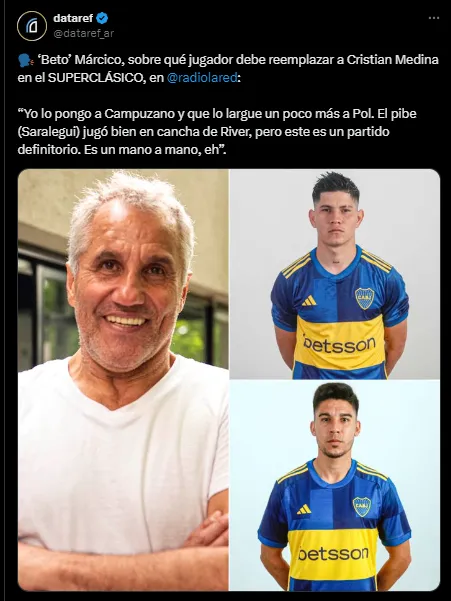Click the dataref display name

click(73, 18)
